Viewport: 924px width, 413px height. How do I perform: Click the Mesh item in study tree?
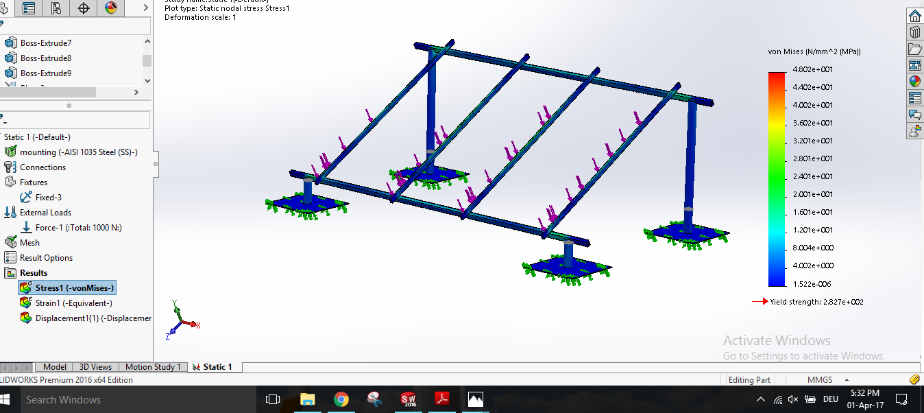[x=30, y=242]
